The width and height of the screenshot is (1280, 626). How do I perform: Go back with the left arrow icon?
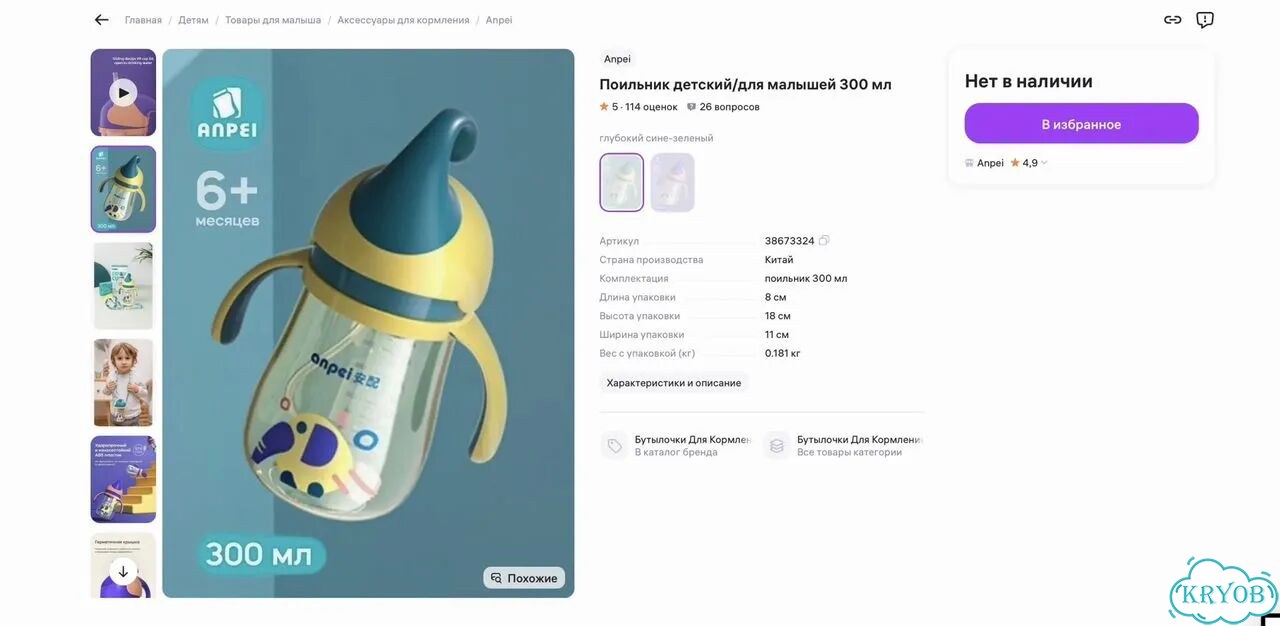(101, 20)
